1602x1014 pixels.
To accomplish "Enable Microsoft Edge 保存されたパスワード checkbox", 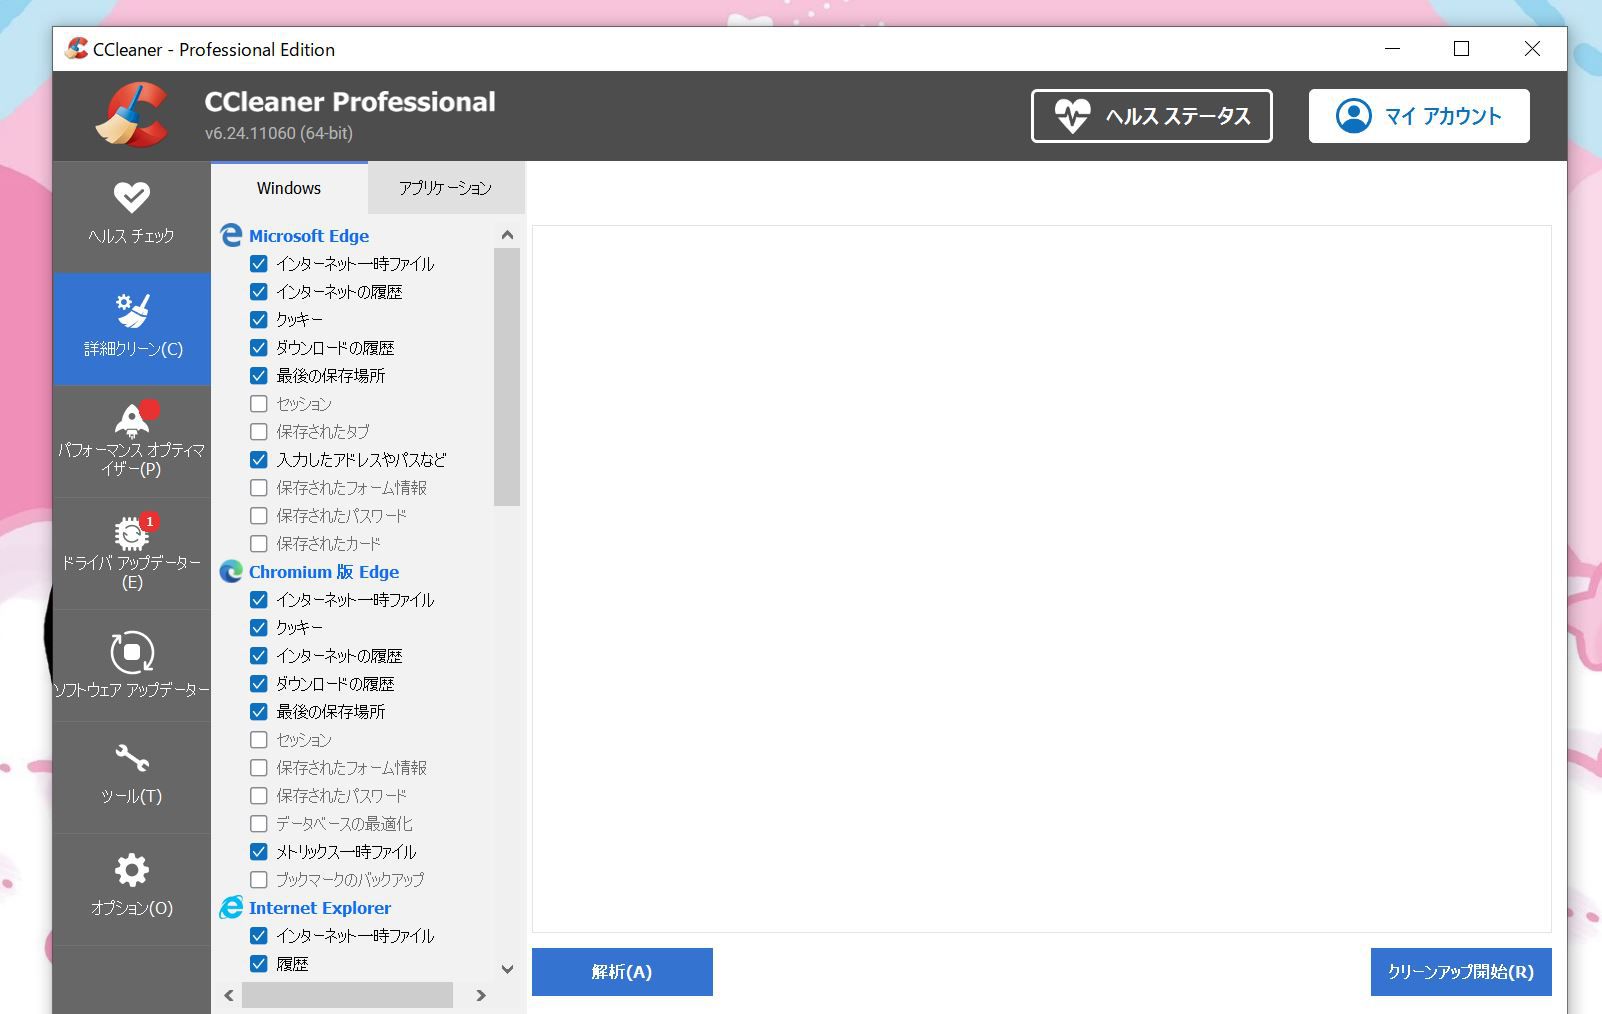I will [259, 516].
